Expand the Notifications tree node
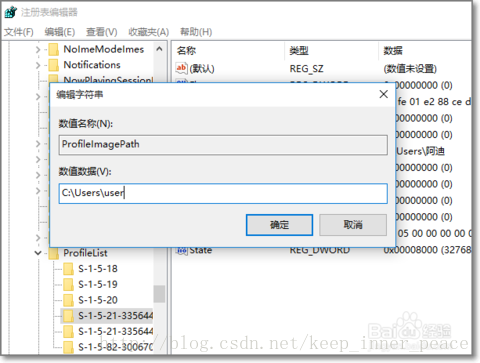This screenshot has width=480, height=363. (38, 65)
